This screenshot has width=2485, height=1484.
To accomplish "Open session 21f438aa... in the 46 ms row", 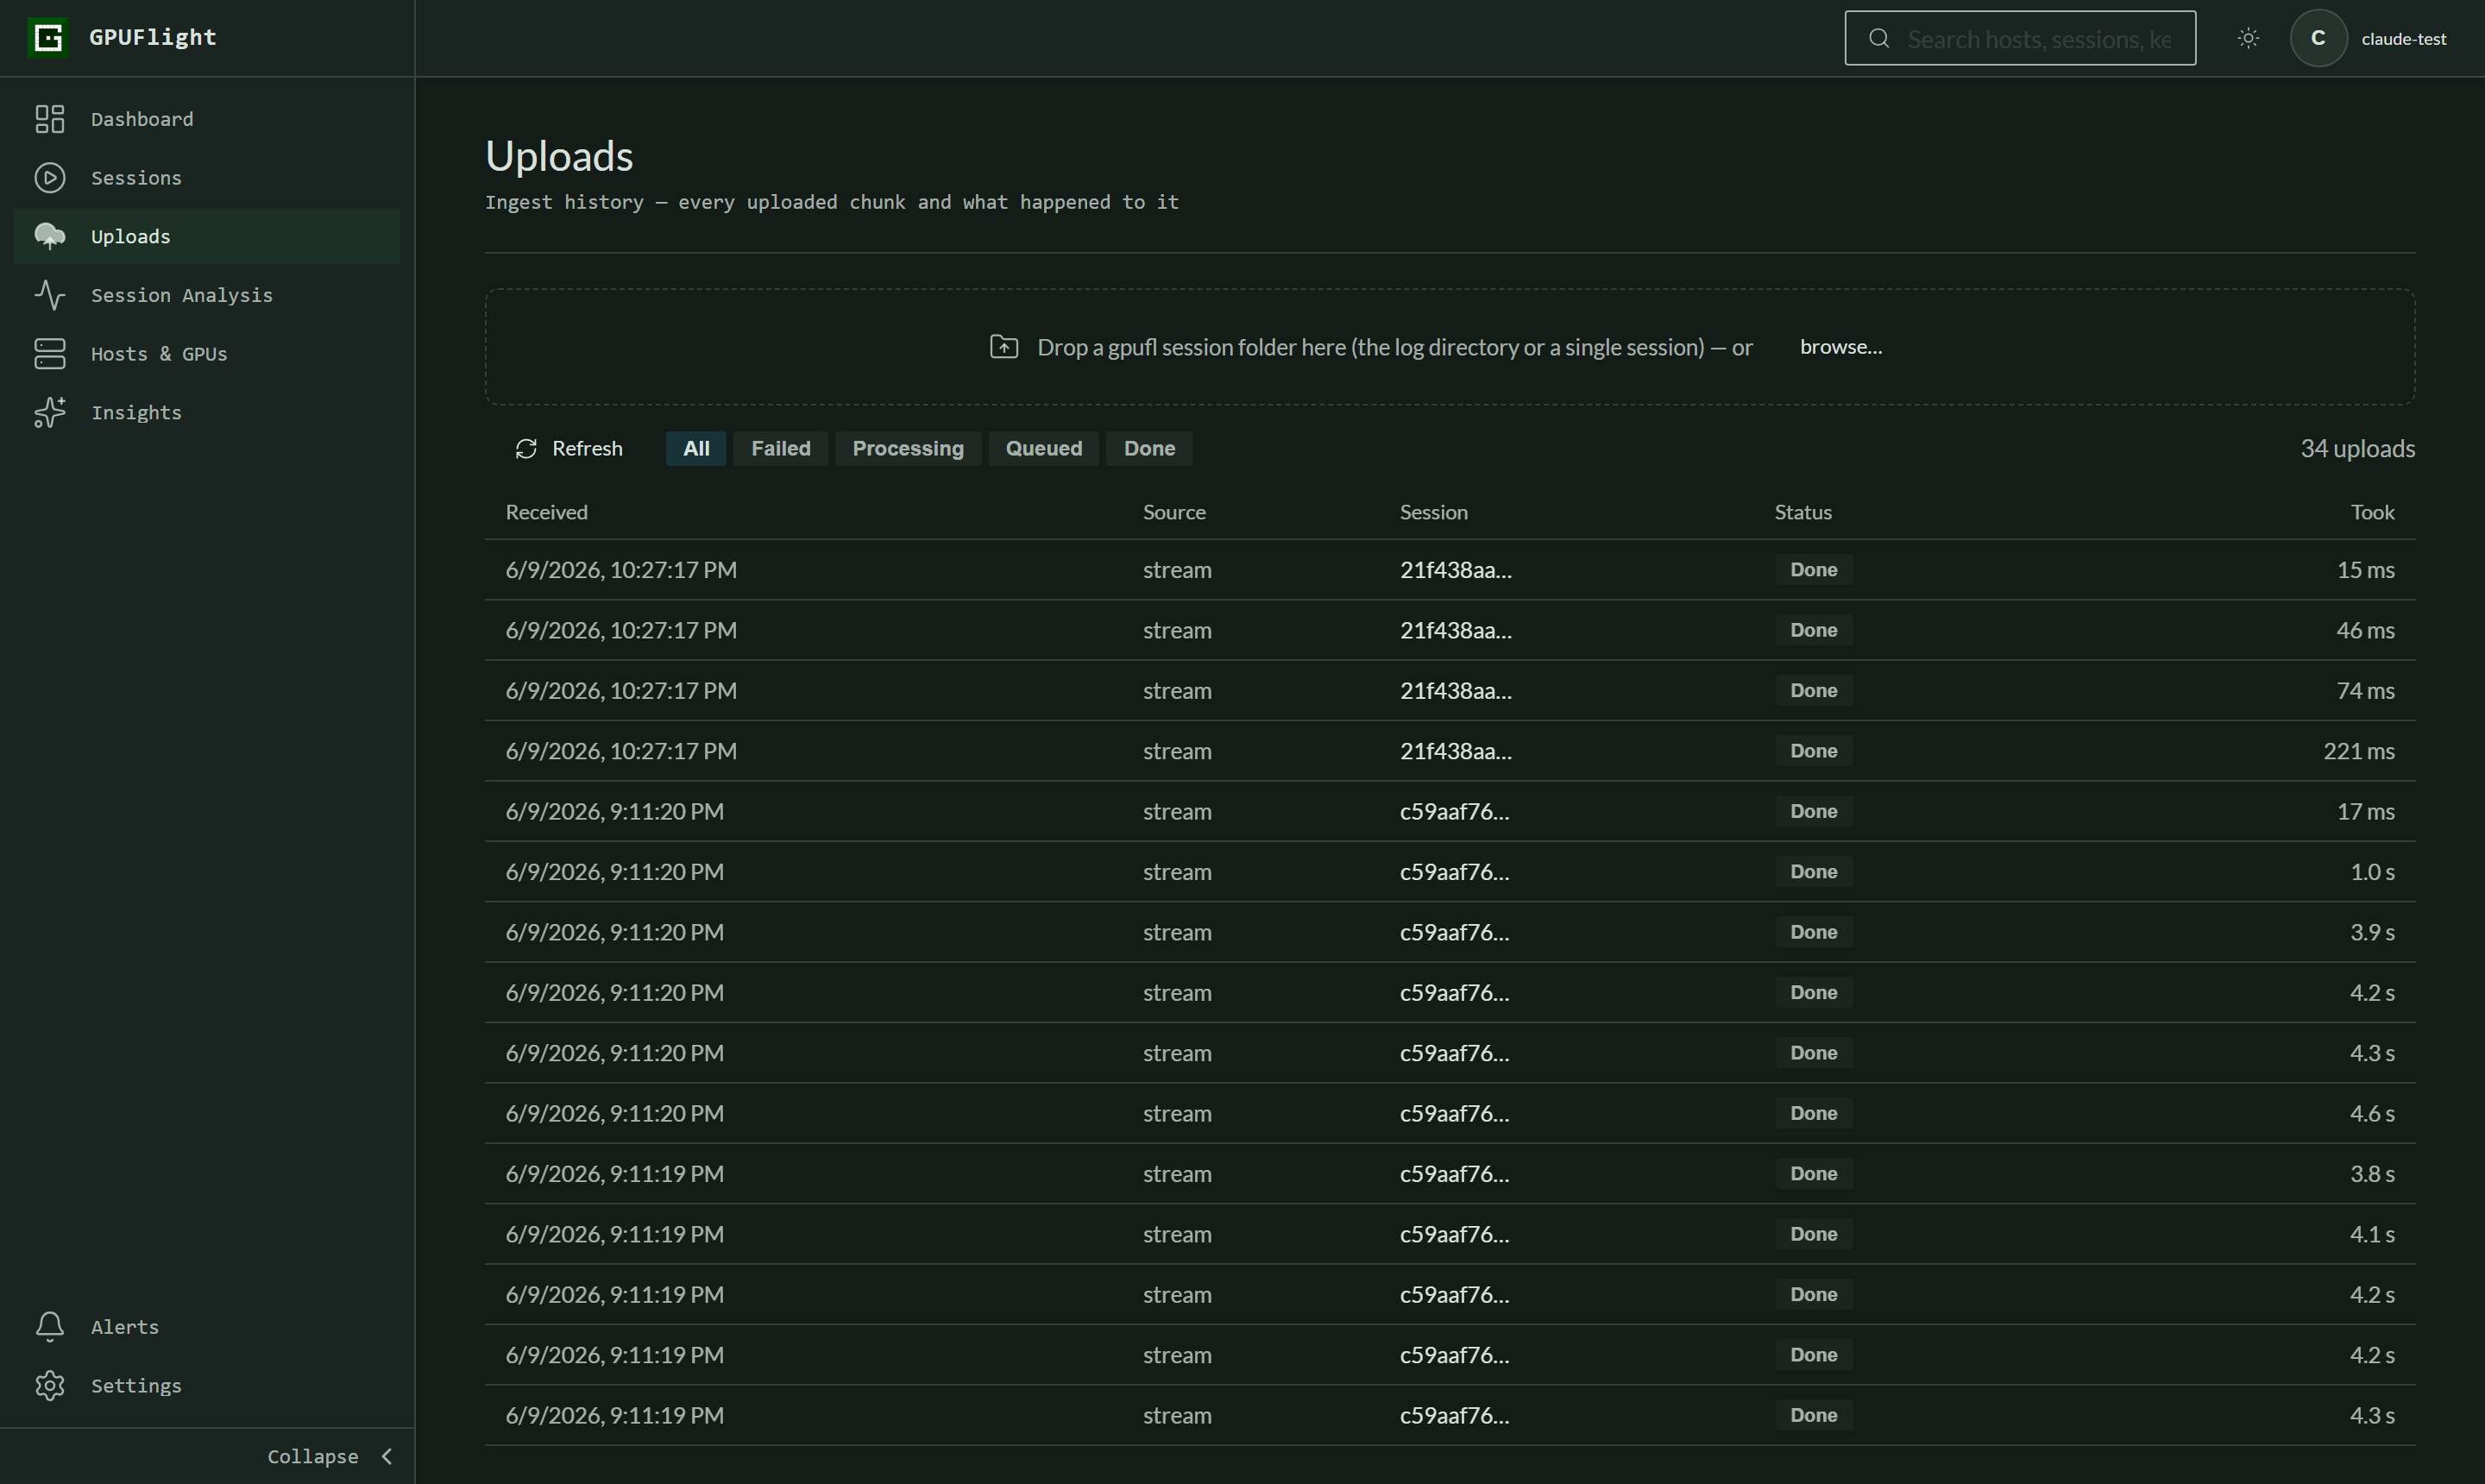I will [1455, 630].
